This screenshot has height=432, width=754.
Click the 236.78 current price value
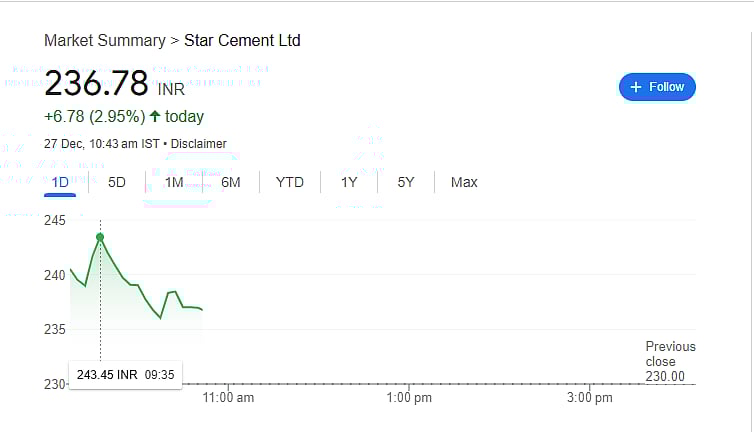pyautogui.click(x=96, y=82)
